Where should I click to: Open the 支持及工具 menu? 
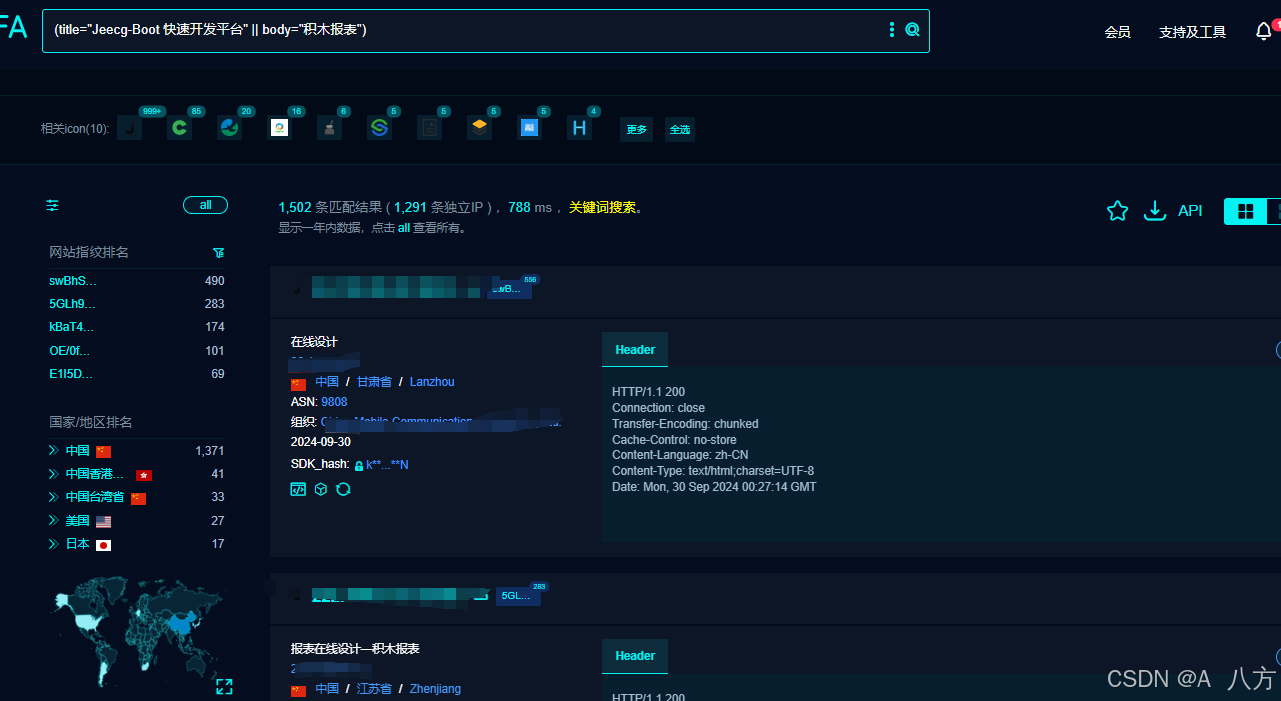coord(1192,32)
